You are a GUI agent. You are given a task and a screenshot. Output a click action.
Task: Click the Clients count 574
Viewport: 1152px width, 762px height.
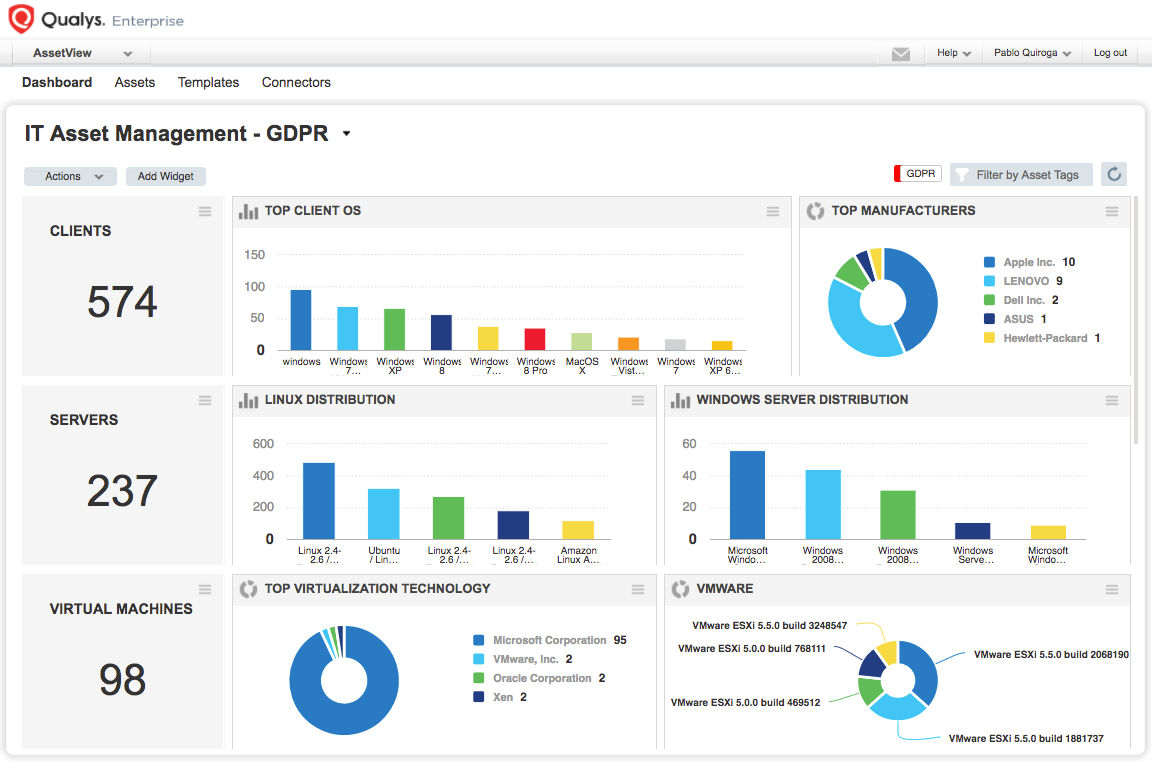pyautogui.click(x=122, y=302)
